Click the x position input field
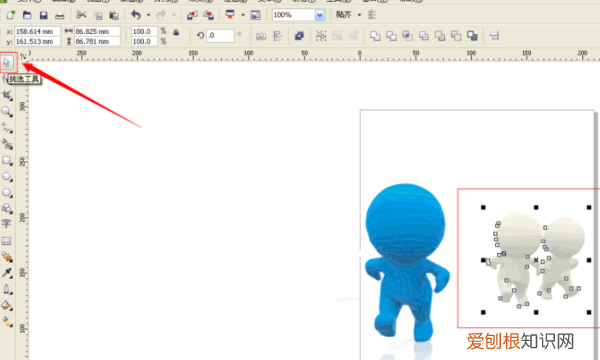 click(37, 31)
